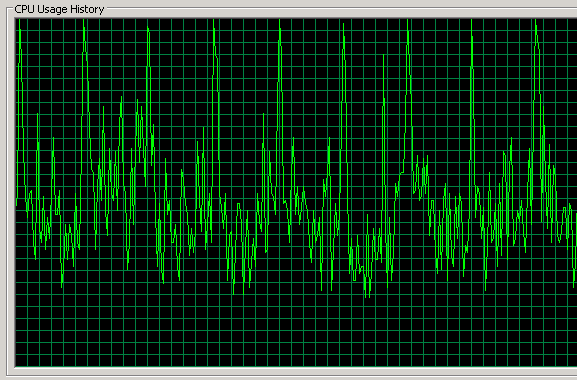The width and height of the screenshot is (577, 380).
Task: Click the CPU Usage History graph area
Action: tap(296, 192)
